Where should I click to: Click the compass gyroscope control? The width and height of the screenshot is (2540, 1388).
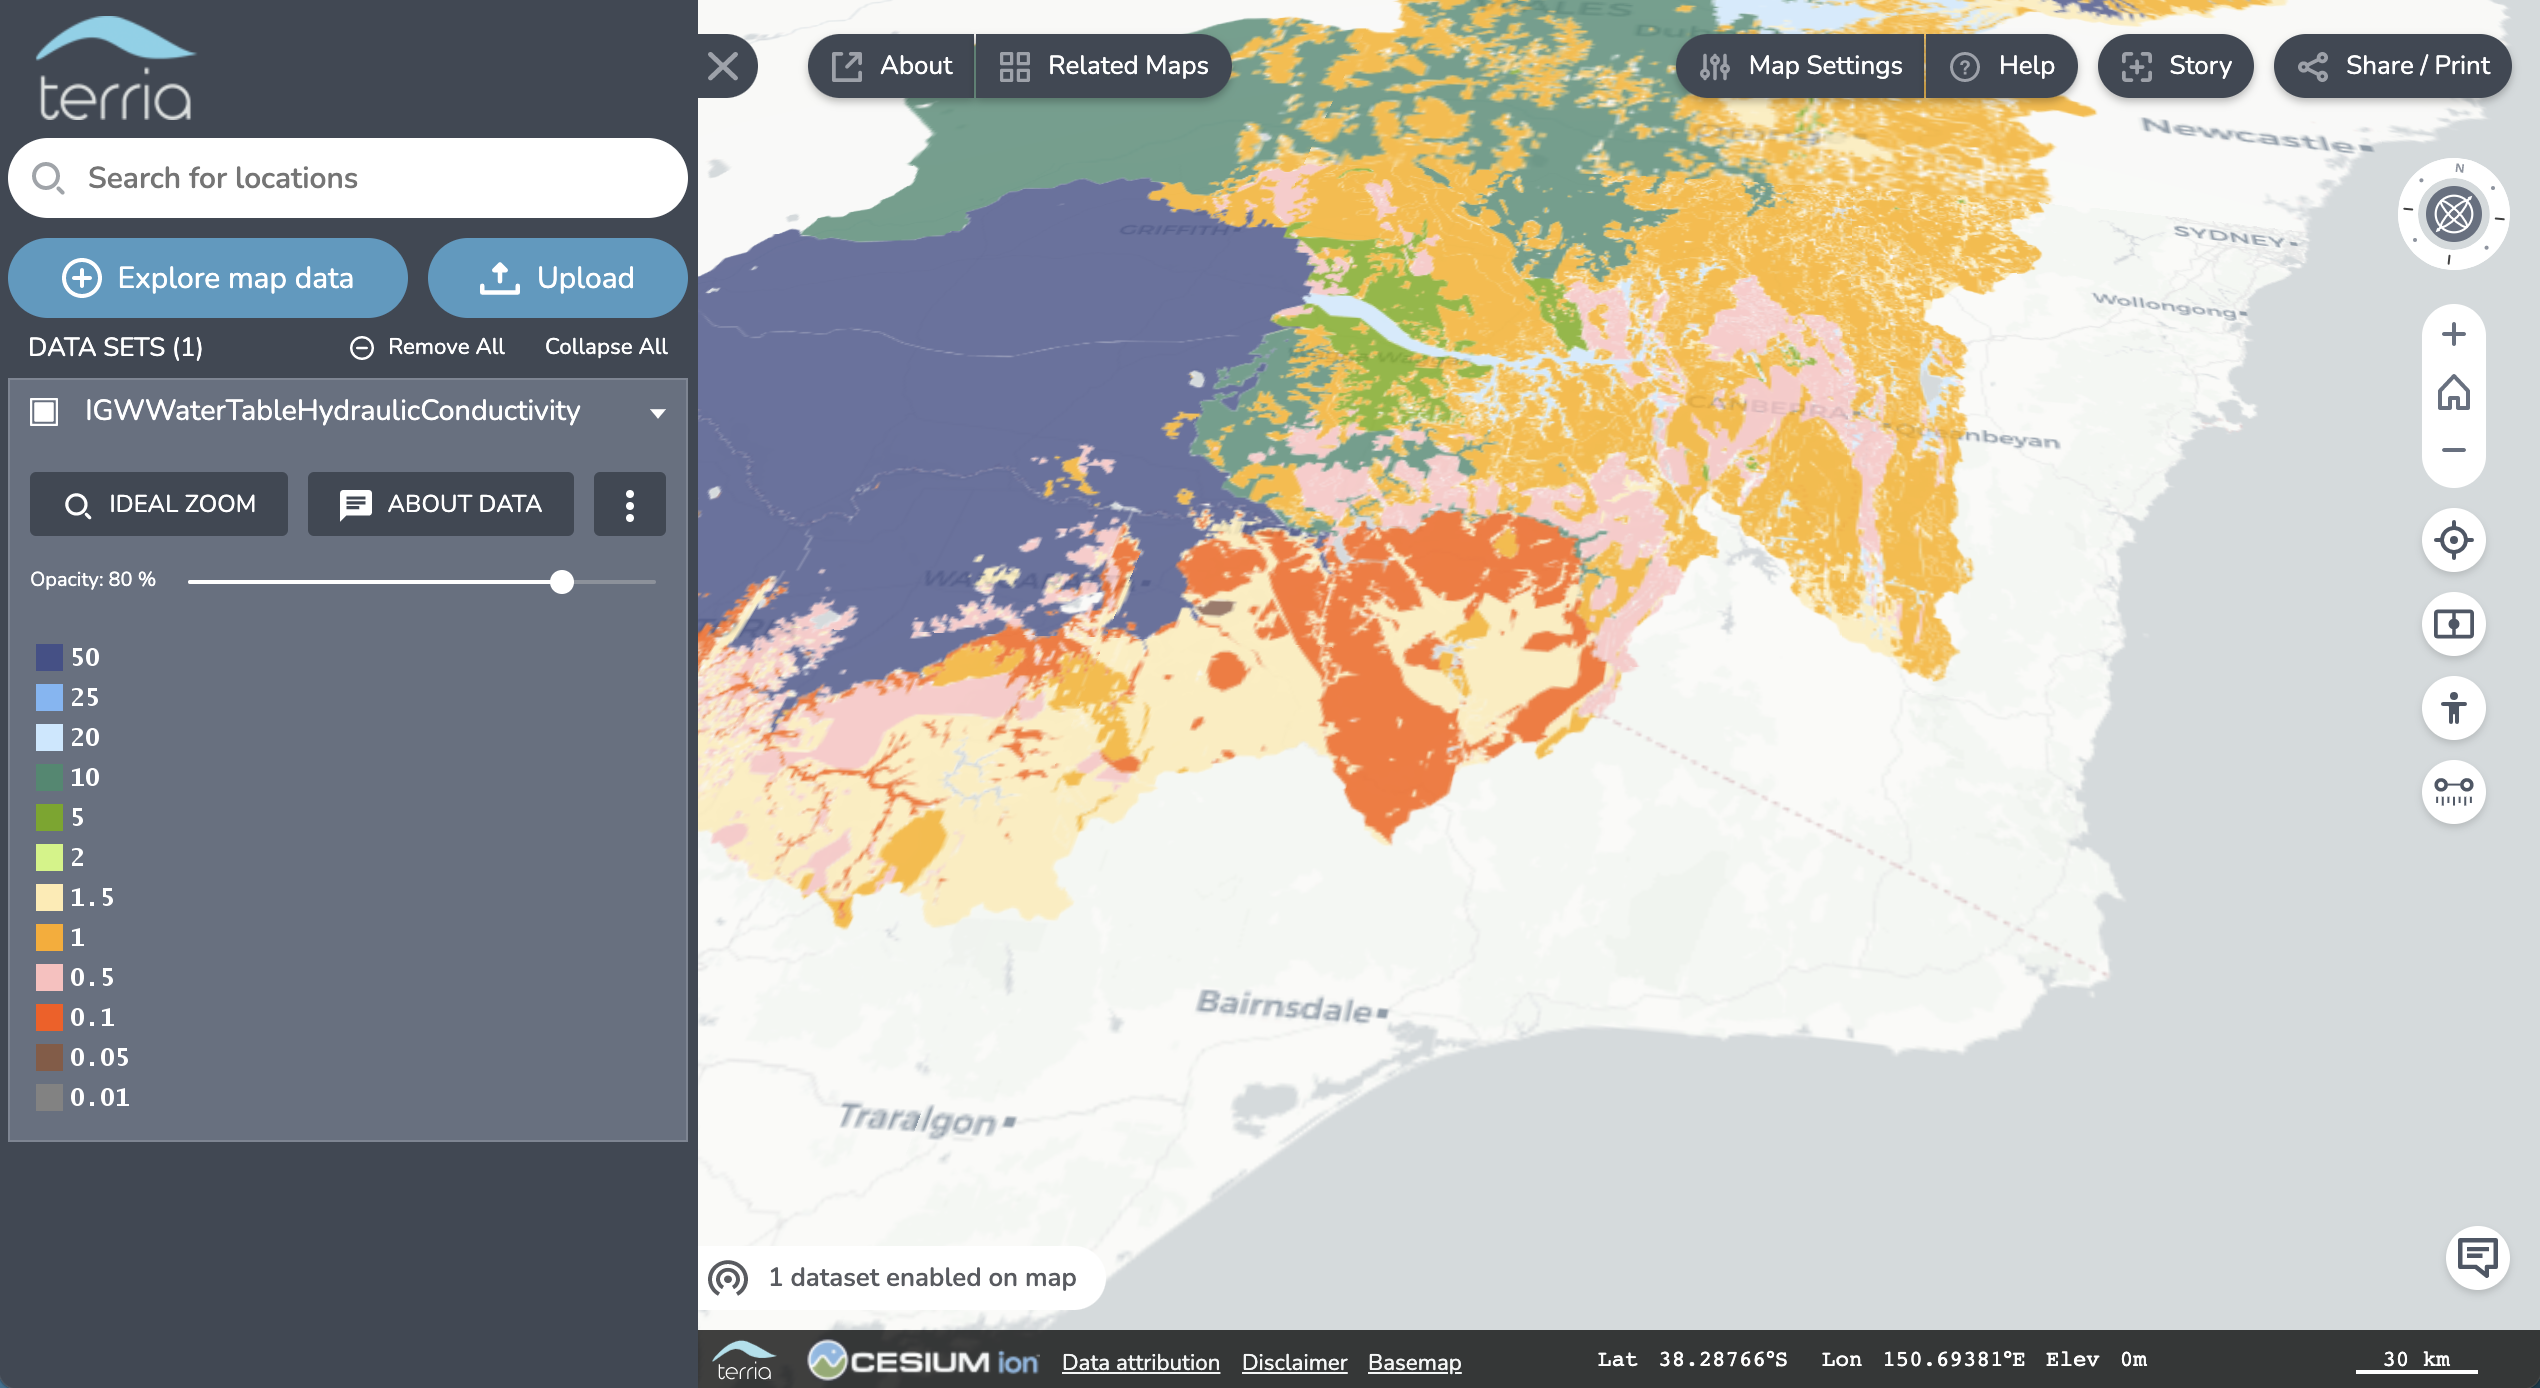click(x=2453, y=214)
